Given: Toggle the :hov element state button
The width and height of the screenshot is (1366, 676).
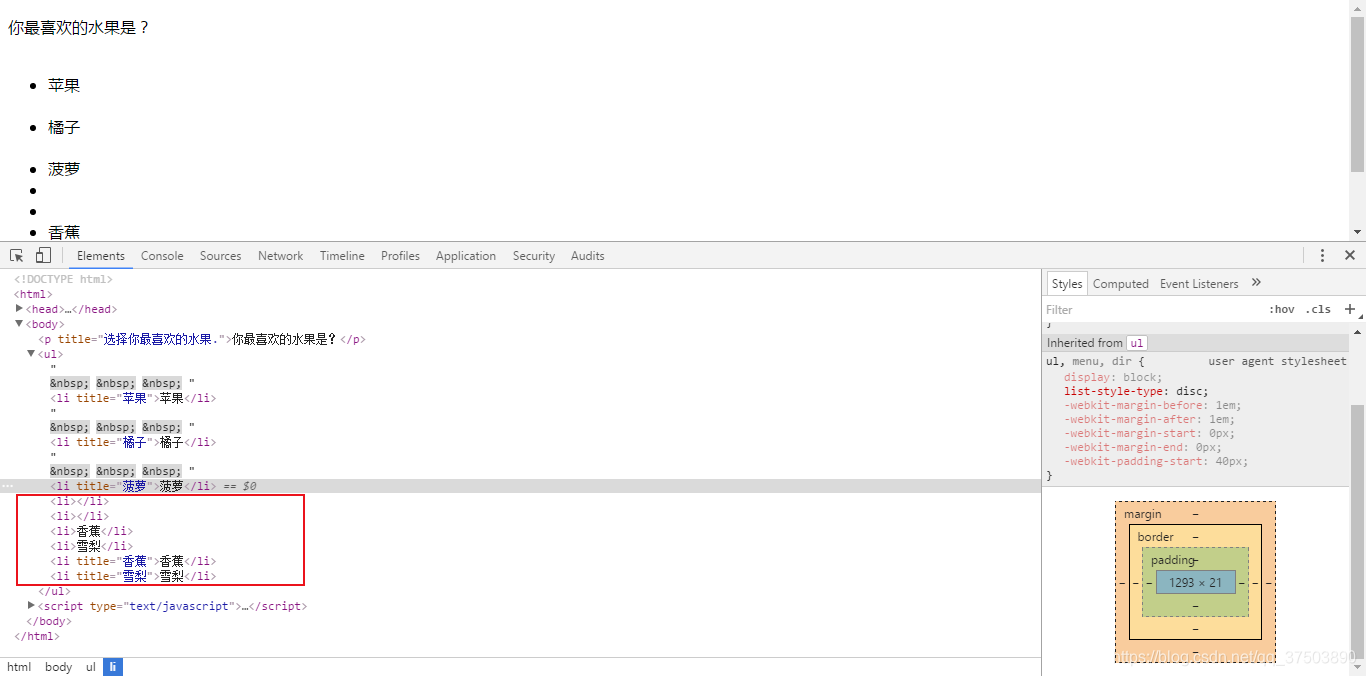Looking at the screenshot, I should (x=1281, y=310).
